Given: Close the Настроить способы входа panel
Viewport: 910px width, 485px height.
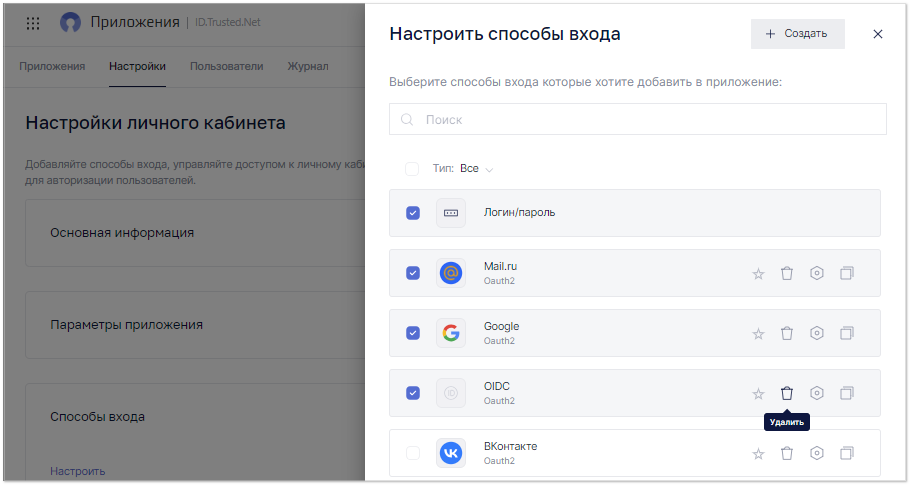Looking at the screenshot, I should pyautogui.click(x=878, y=34).
